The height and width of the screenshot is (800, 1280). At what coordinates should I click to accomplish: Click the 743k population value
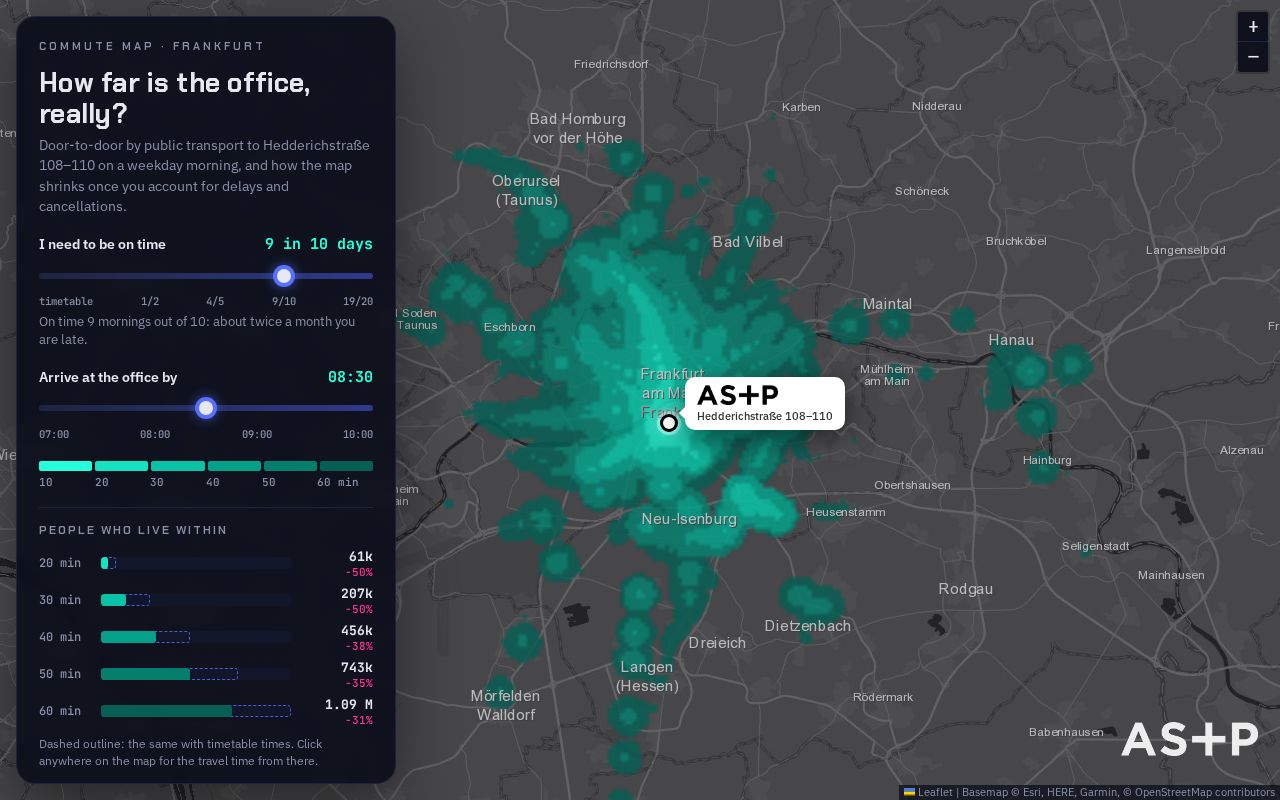(x=356, y=668)
